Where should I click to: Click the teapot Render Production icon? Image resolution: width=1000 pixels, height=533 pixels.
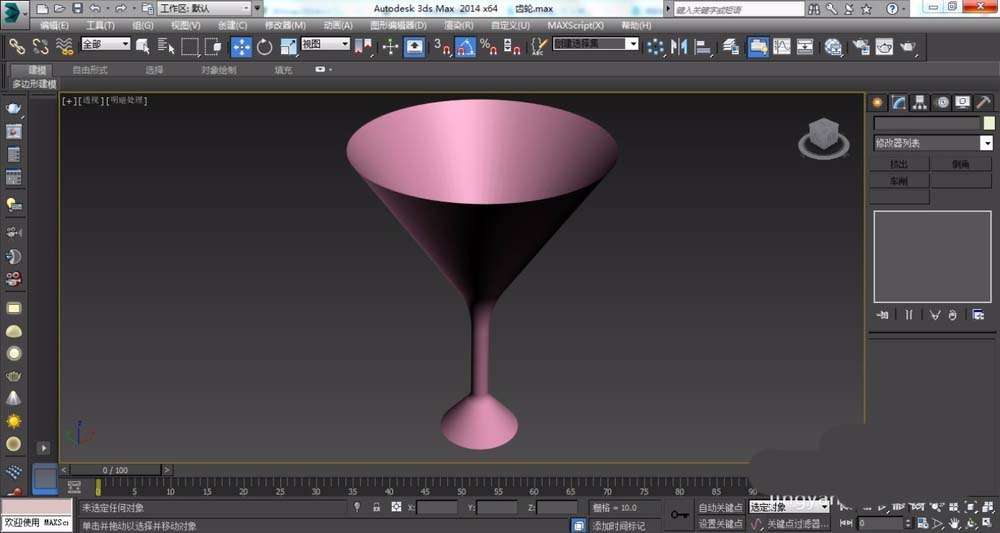pos(908,46)
